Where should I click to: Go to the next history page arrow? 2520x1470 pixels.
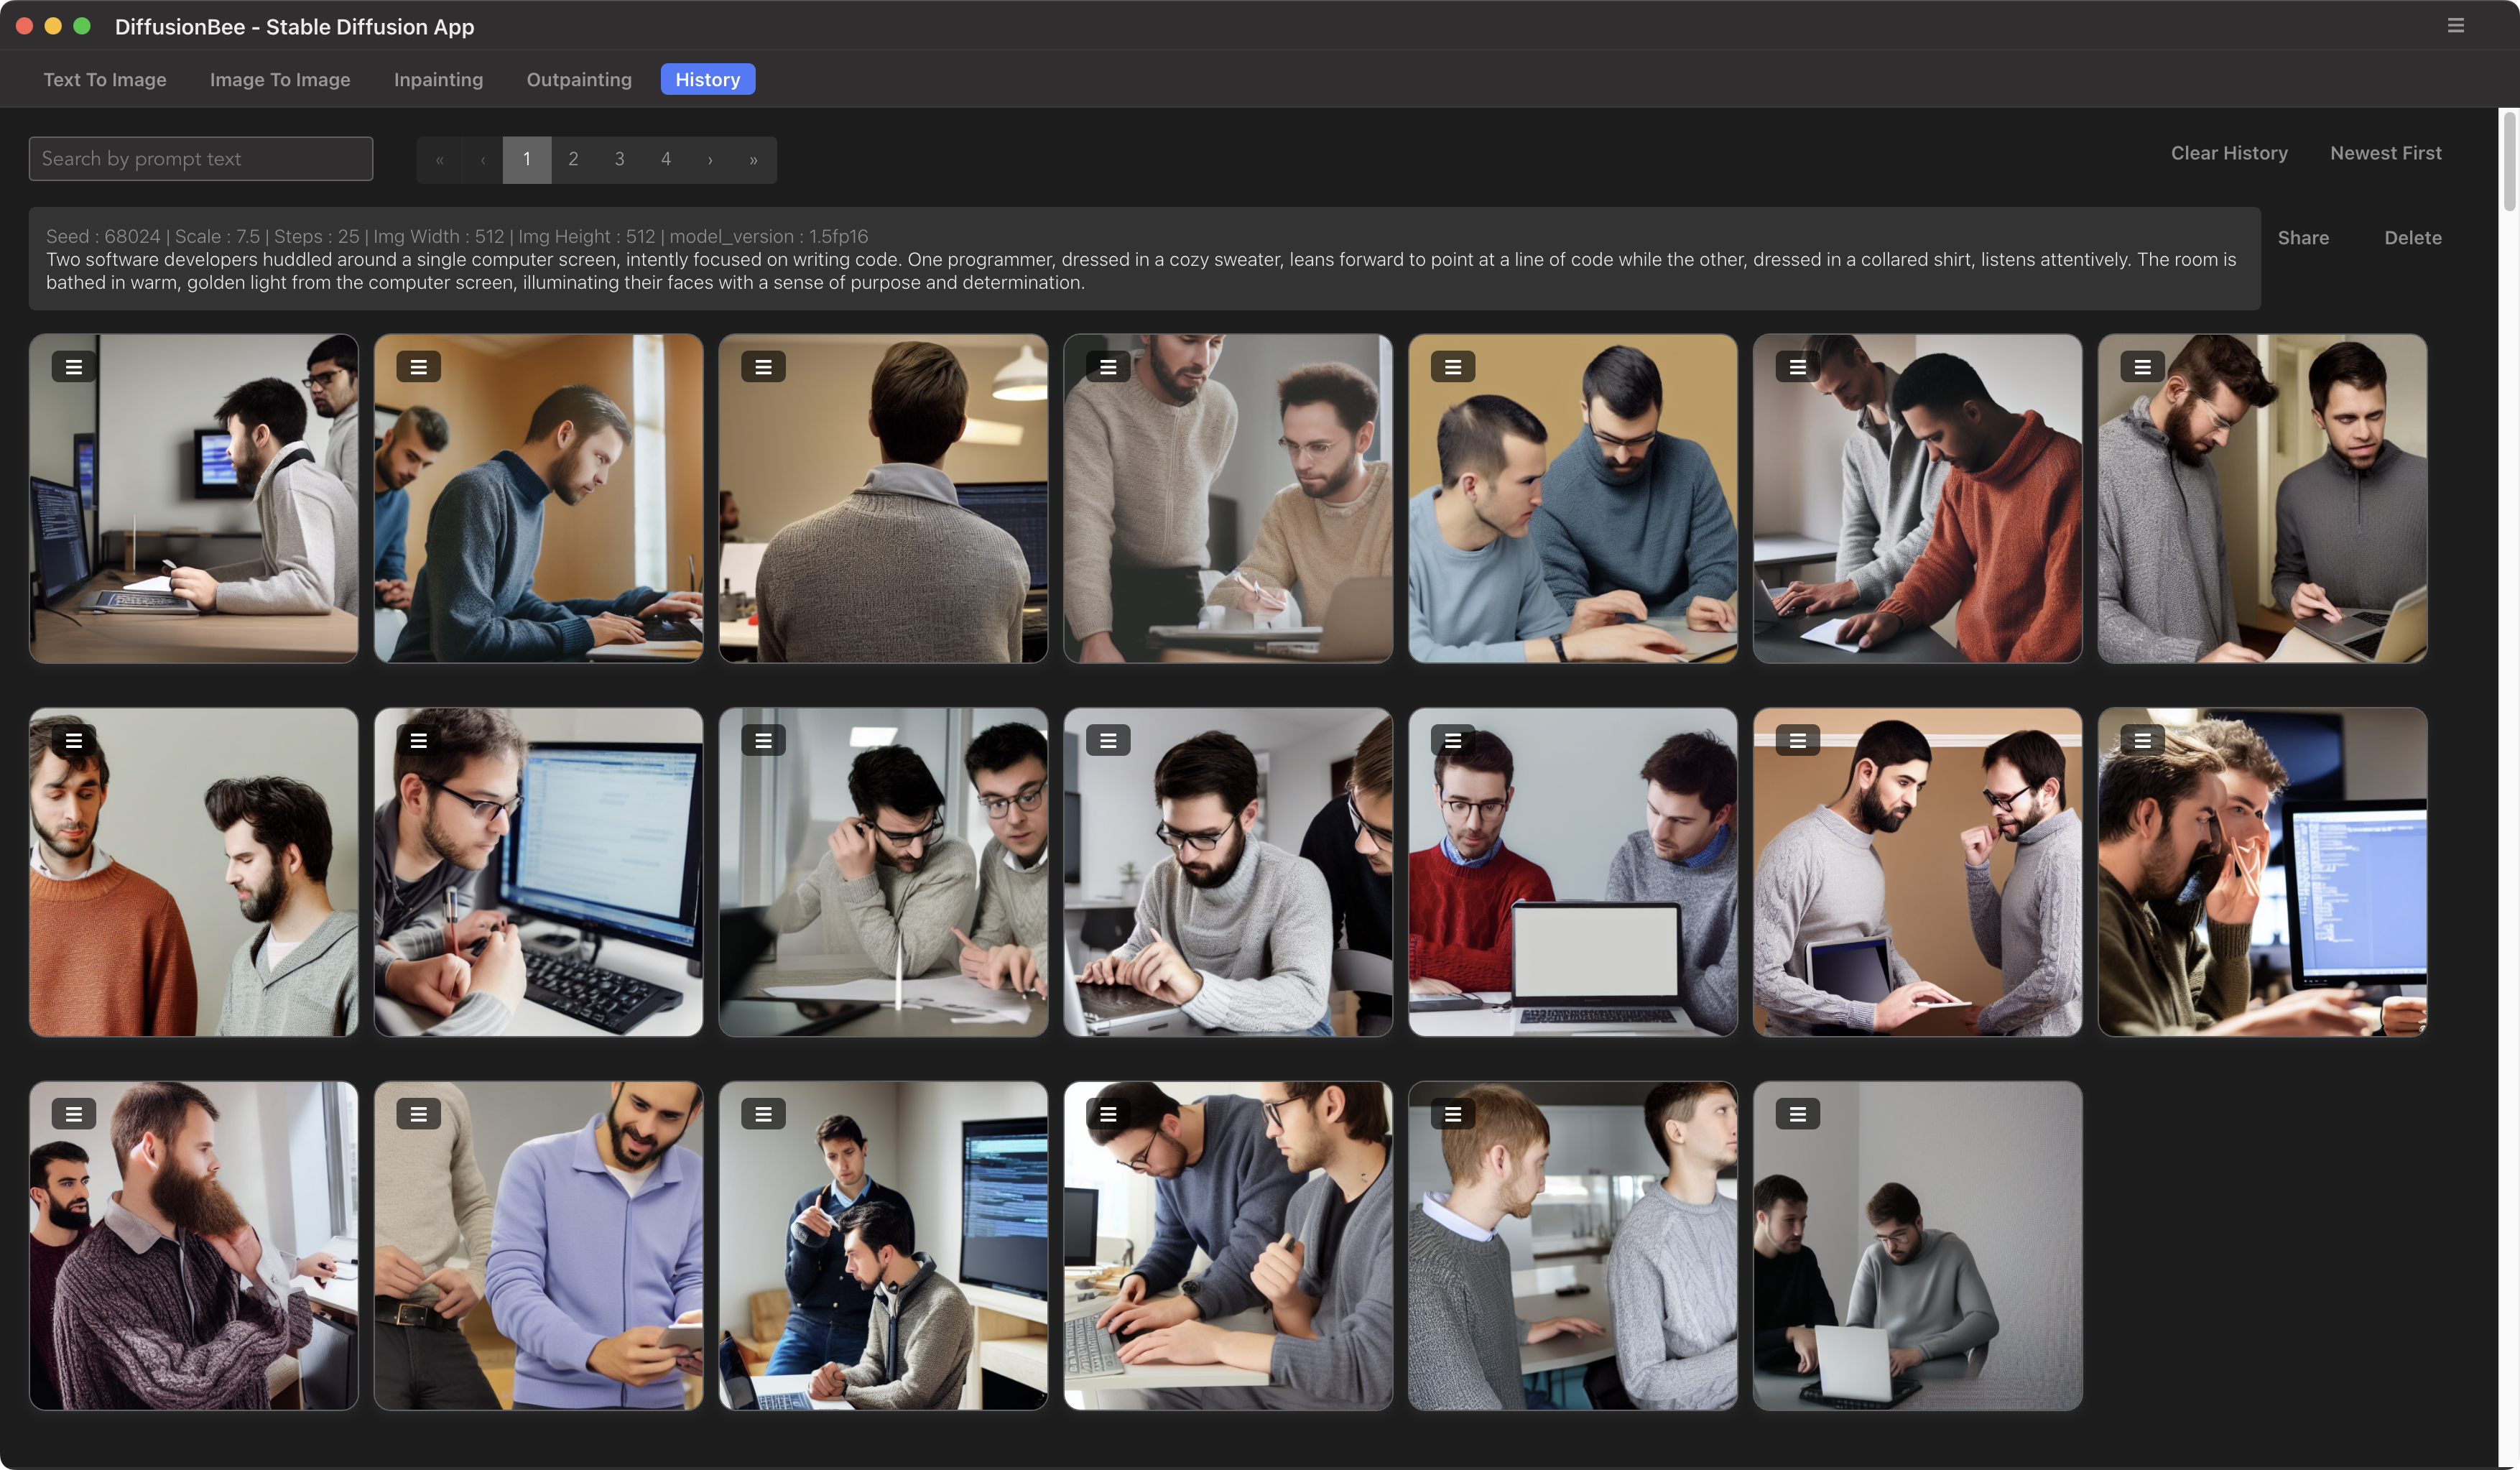click(x=710, y=160)
